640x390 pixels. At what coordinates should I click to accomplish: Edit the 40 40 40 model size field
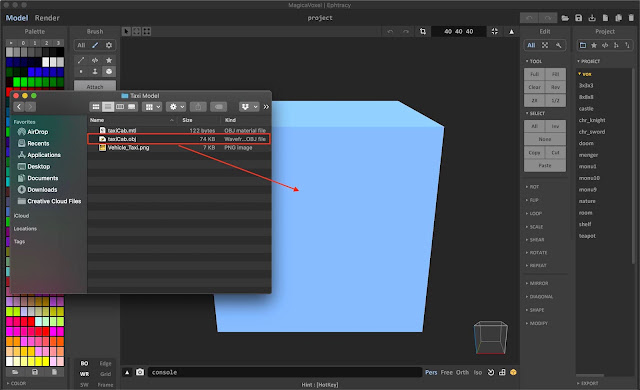coord(459,31)
